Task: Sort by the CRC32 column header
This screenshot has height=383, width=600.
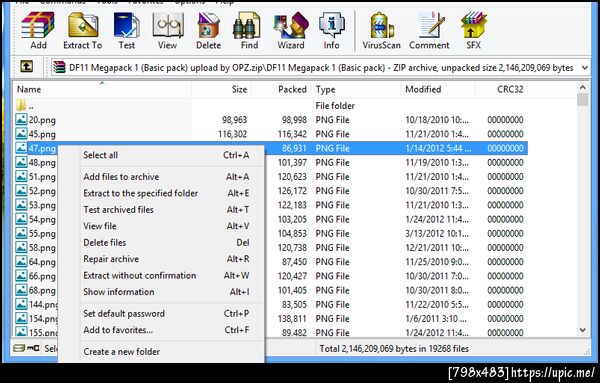Action: point(502,89)
